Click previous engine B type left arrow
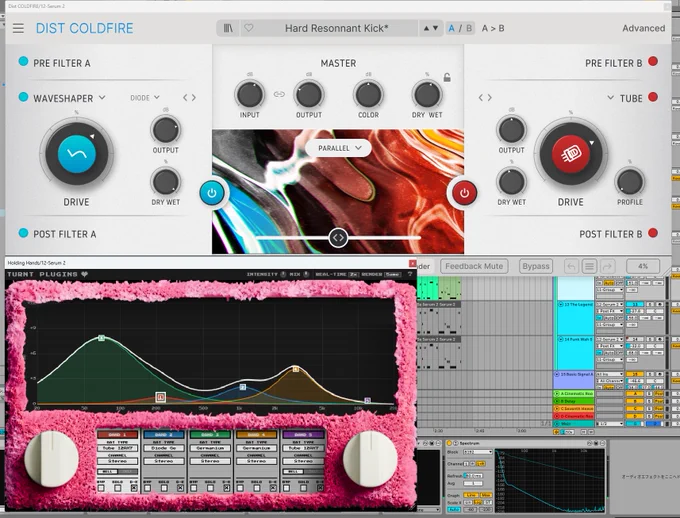Viewport: 680px width, 518px height. (x=481, y=98)
